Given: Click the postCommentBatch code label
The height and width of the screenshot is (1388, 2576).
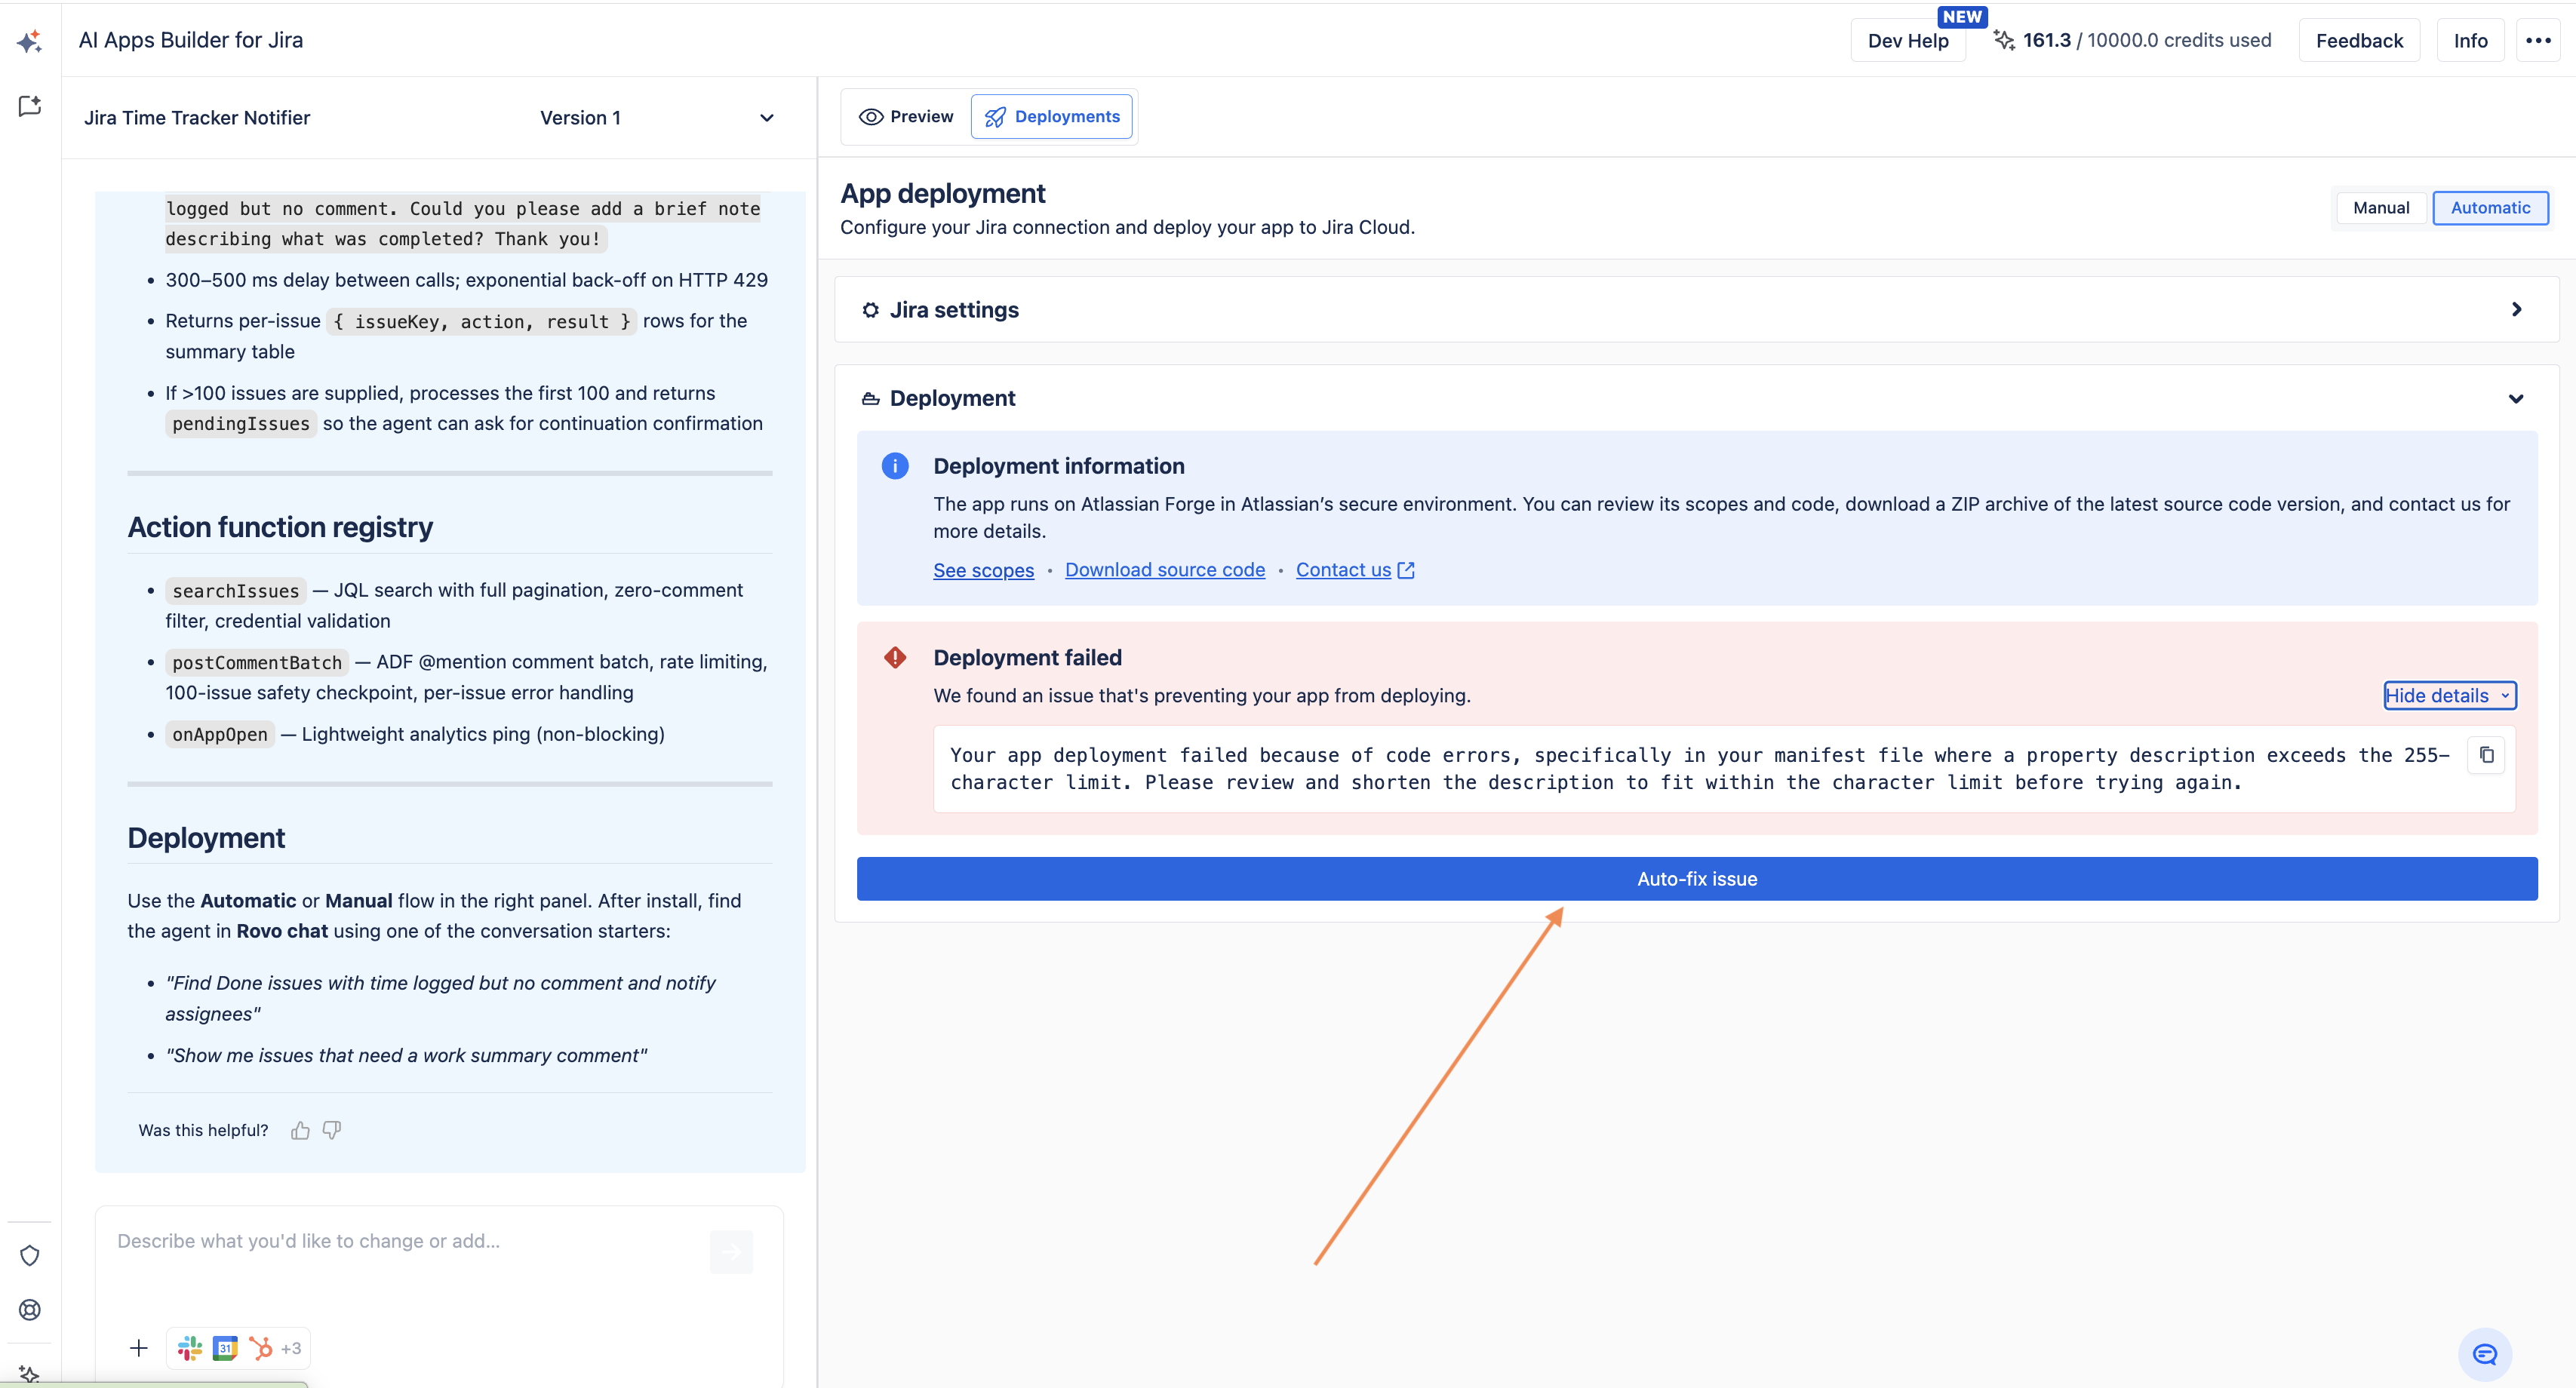Looking at the screenshot, I should pos(257,663).
